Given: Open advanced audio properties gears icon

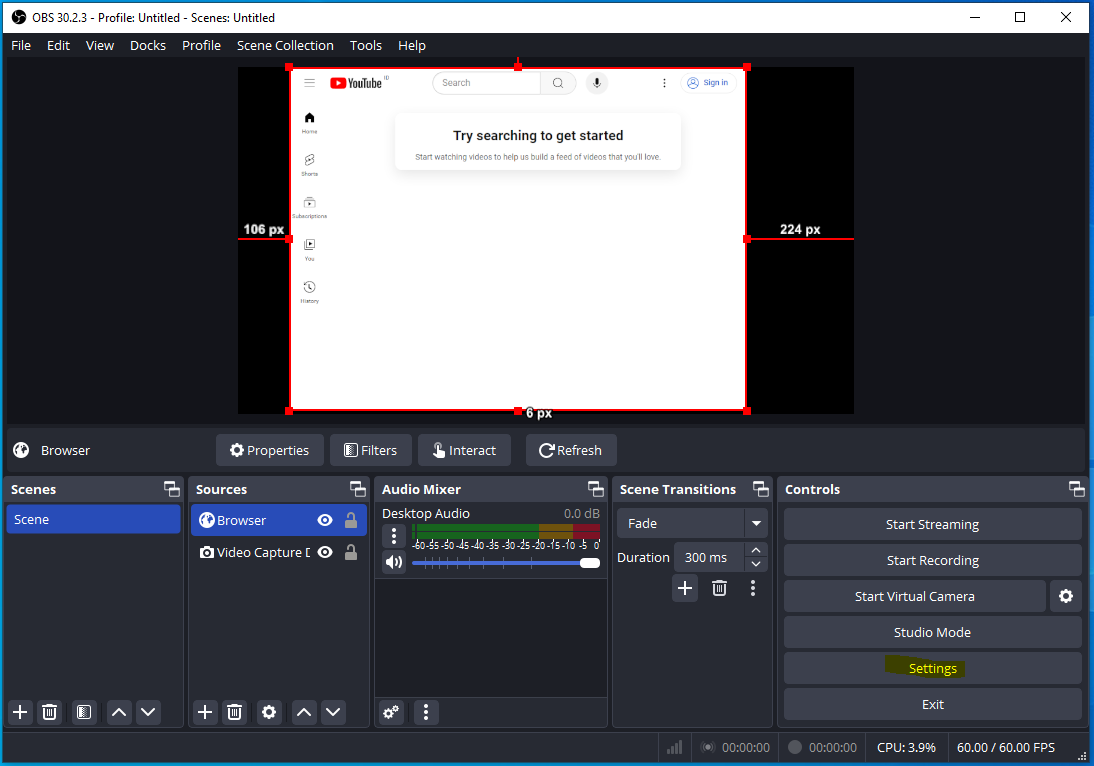Looking at the screenshot, I should click(391, 712).
